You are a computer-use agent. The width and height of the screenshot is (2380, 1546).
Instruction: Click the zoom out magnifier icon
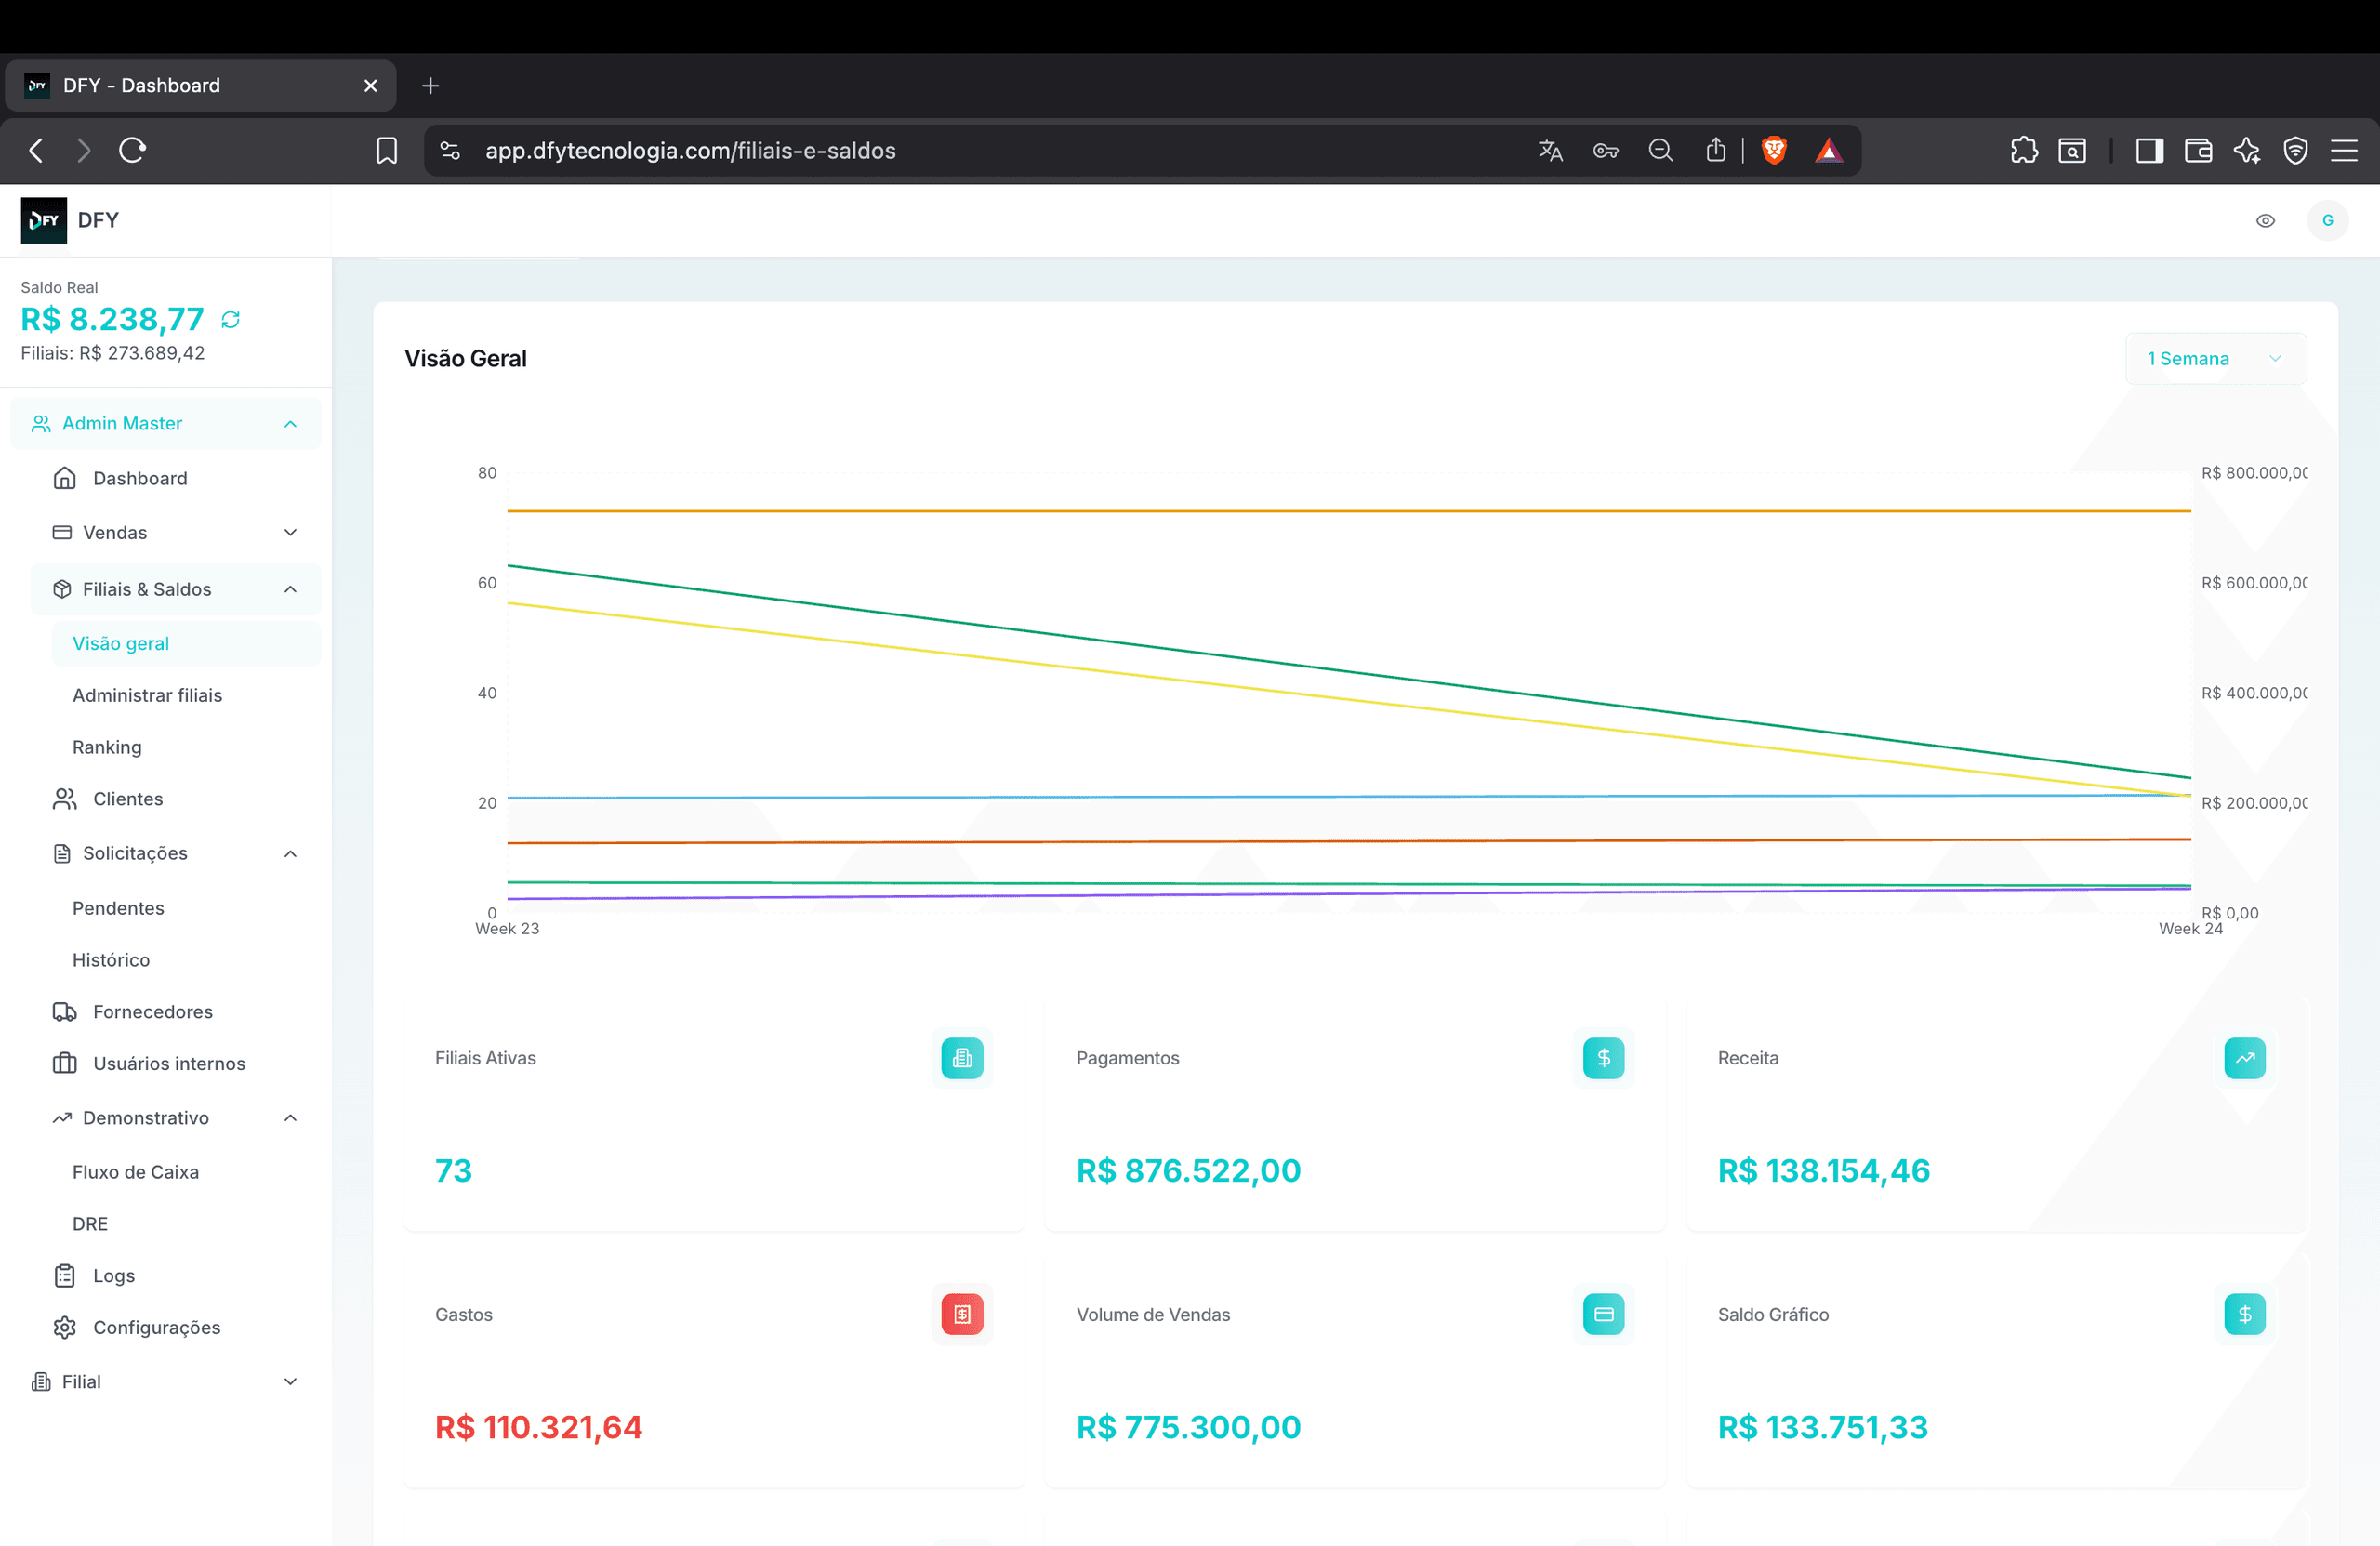pos(1660,150)
